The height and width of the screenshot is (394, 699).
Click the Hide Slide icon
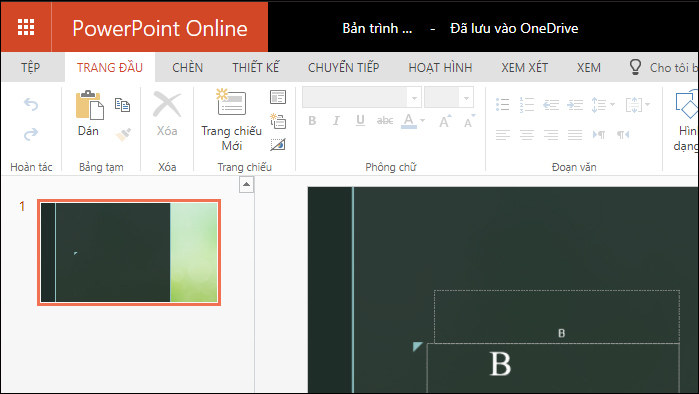(x=278, y=144)
